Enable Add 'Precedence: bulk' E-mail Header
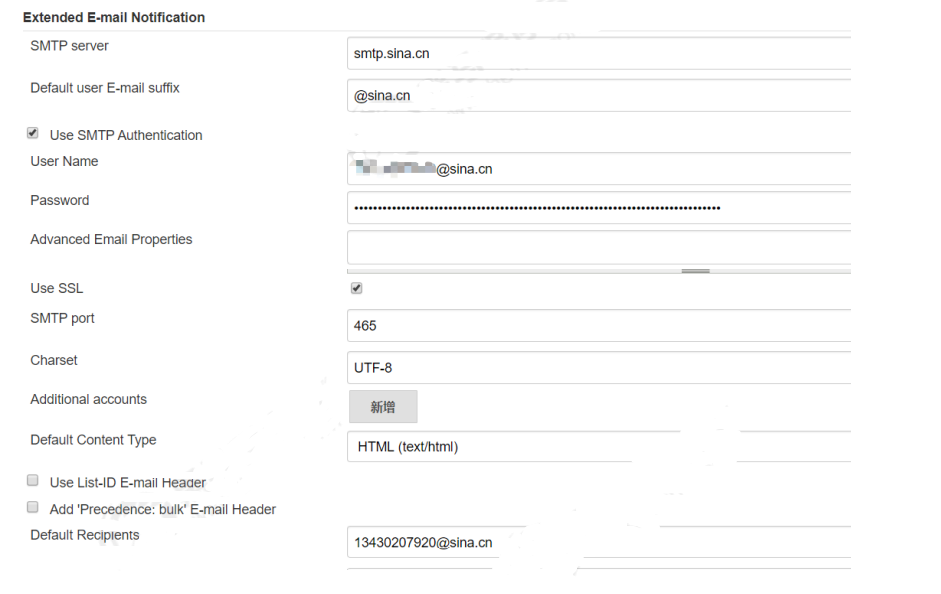The image size is (941, 594). pos(33,508)
